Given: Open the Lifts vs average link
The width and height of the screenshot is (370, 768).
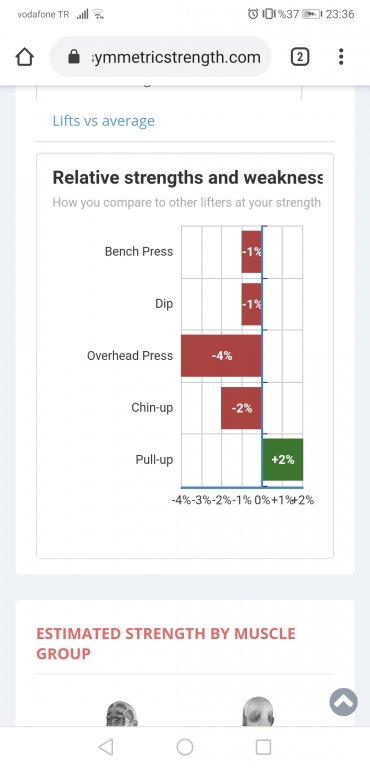Looking at the screenshot, I should pos(103,121).
